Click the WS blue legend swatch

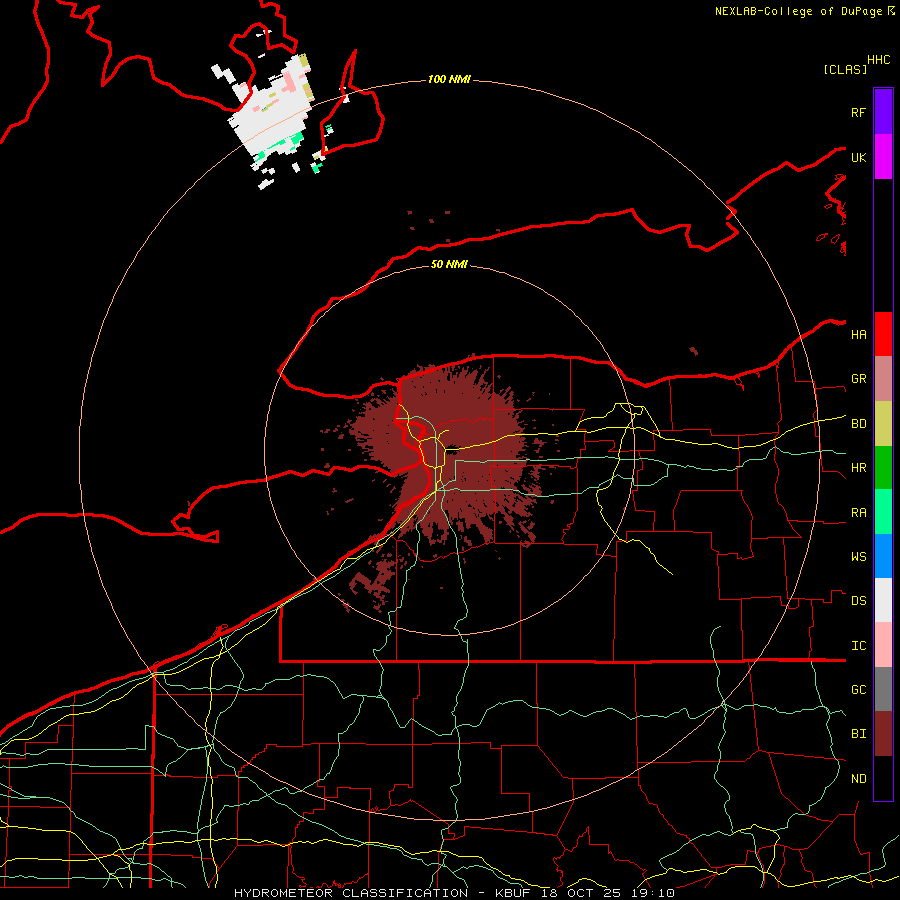pos(883,556)
